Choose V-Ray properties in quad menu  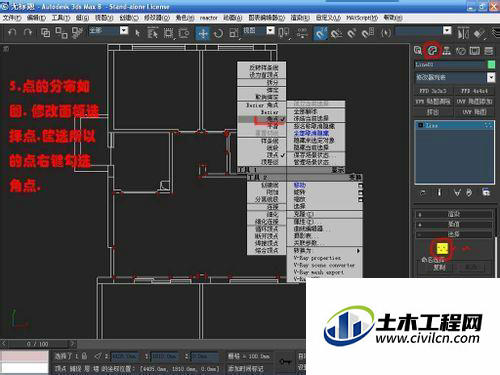pos(325,258)
